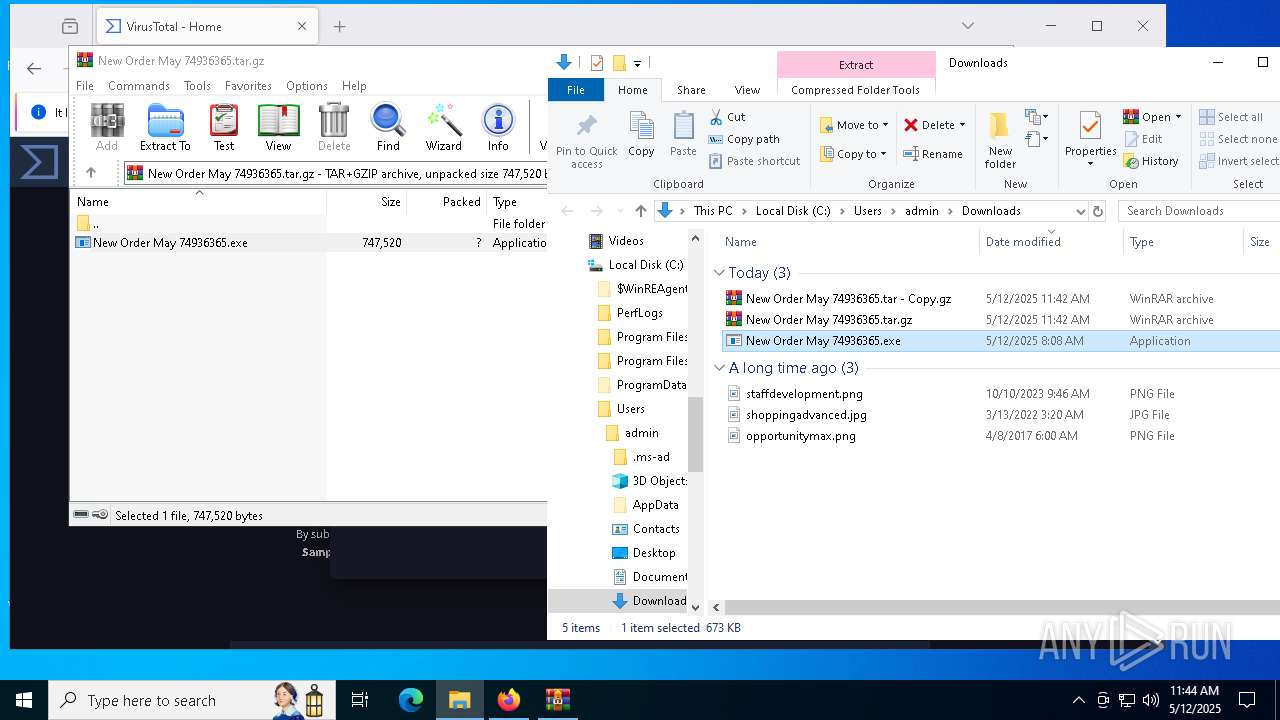Screen dimensions: 1280x720
Task: Click the Local Disk (C:) breadcrumb
Action: coord(793,211)
